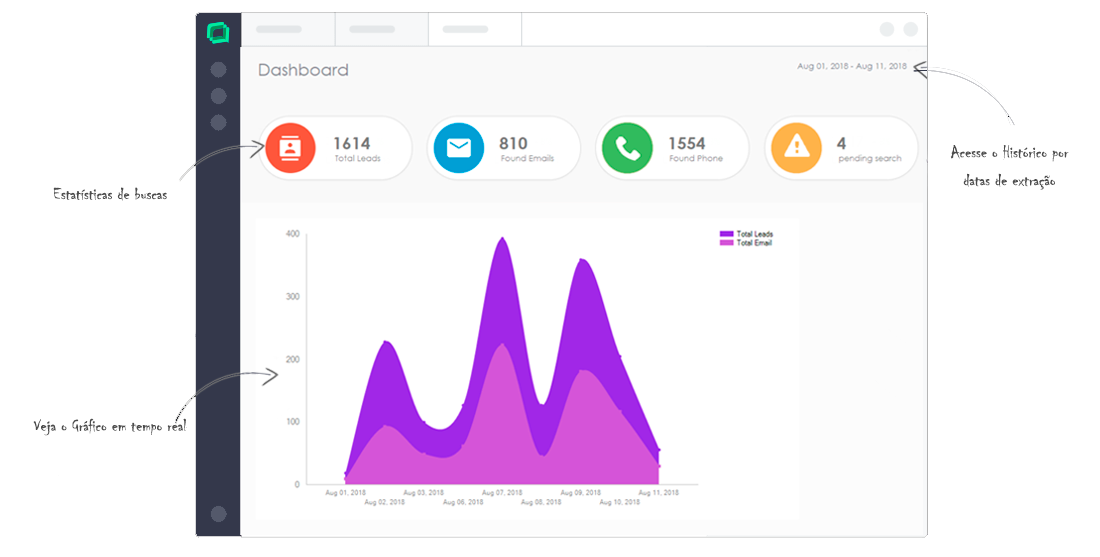Click the Aug 09, 2018 axis label
1100x557 pixels.
(x=580, y=492)
